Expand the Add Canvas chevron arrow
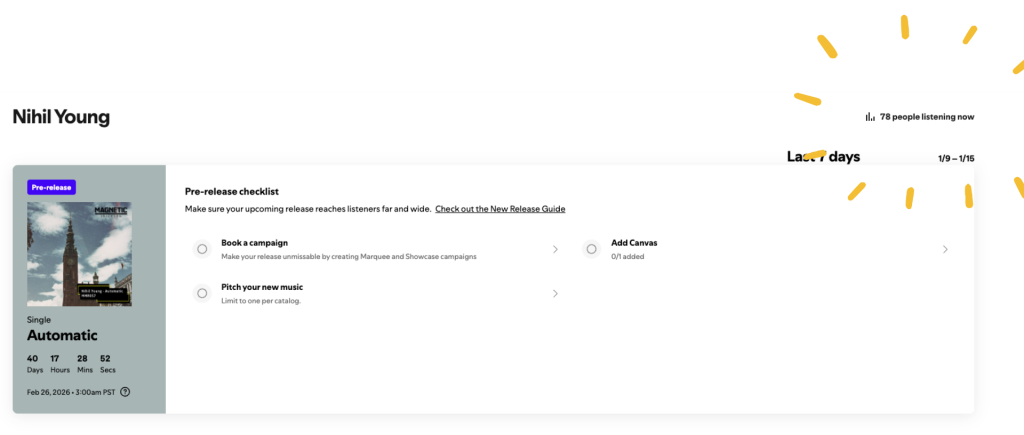The image size is (1024, 435). pyautogui.click(x=945, y=249)
